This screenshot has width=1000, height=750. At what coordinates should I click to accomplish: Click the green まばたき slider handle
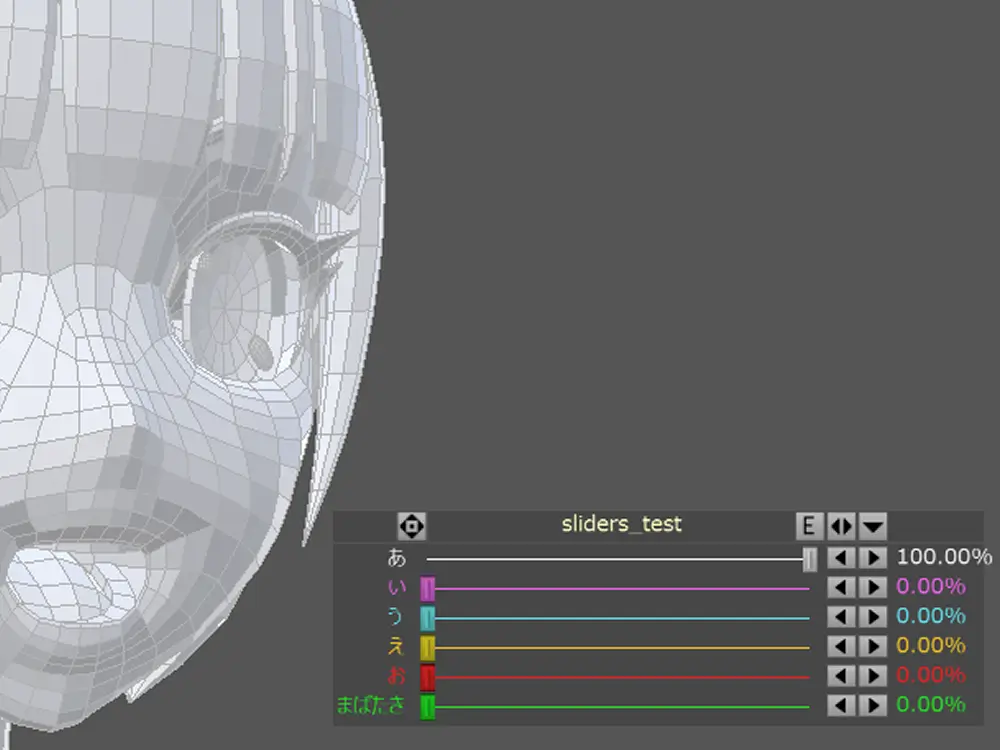click(x=428, y=707)
